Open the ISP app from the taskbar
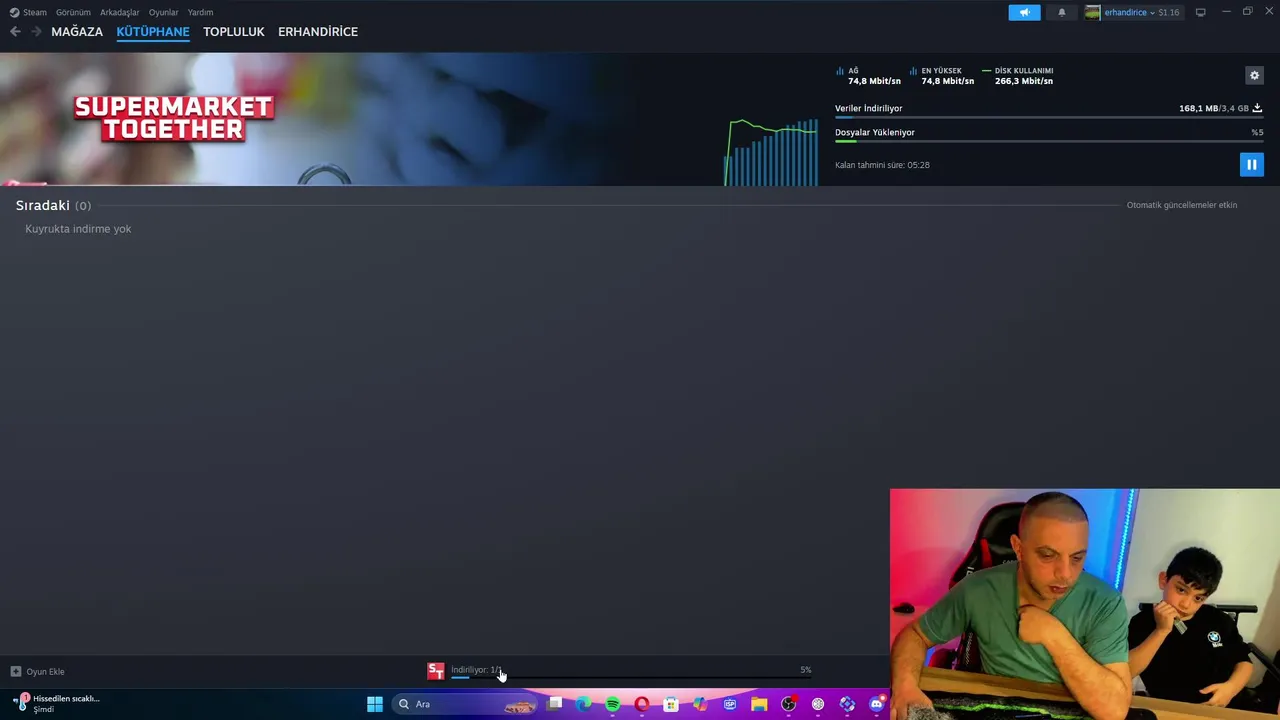 [730, 704]
